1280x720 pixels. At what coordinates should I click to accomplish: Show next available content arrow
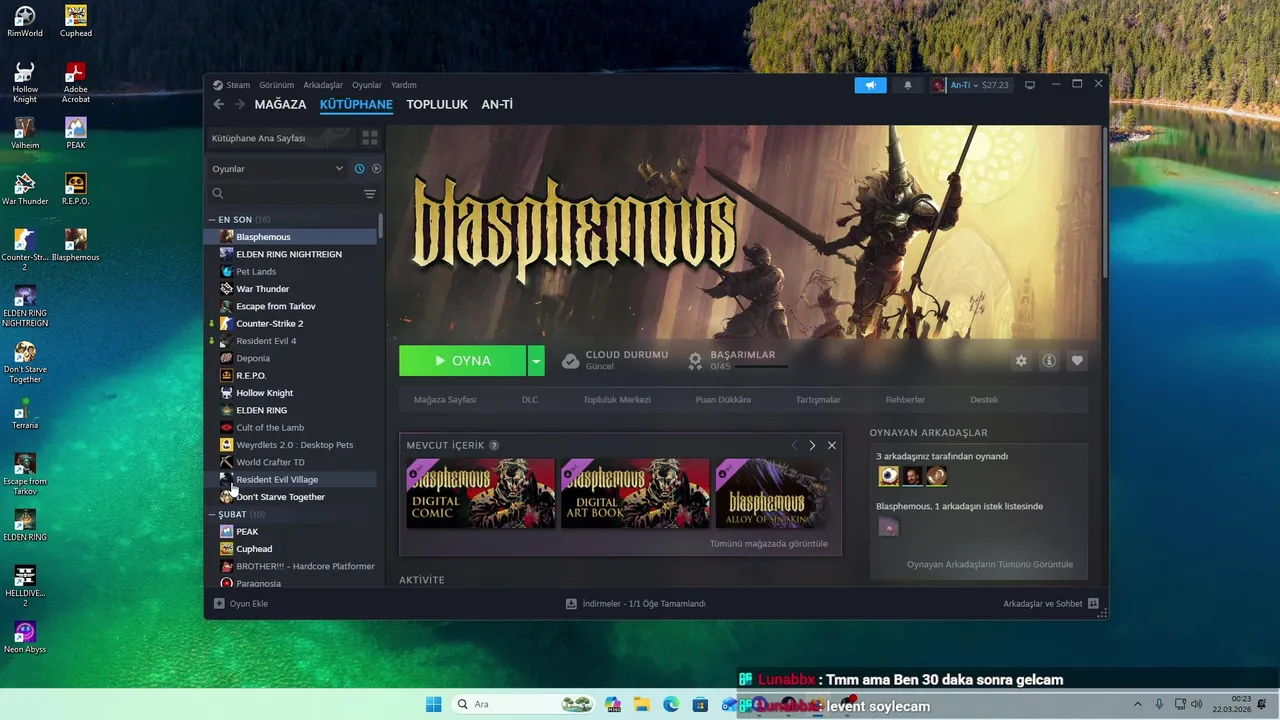tap(812, 445)
